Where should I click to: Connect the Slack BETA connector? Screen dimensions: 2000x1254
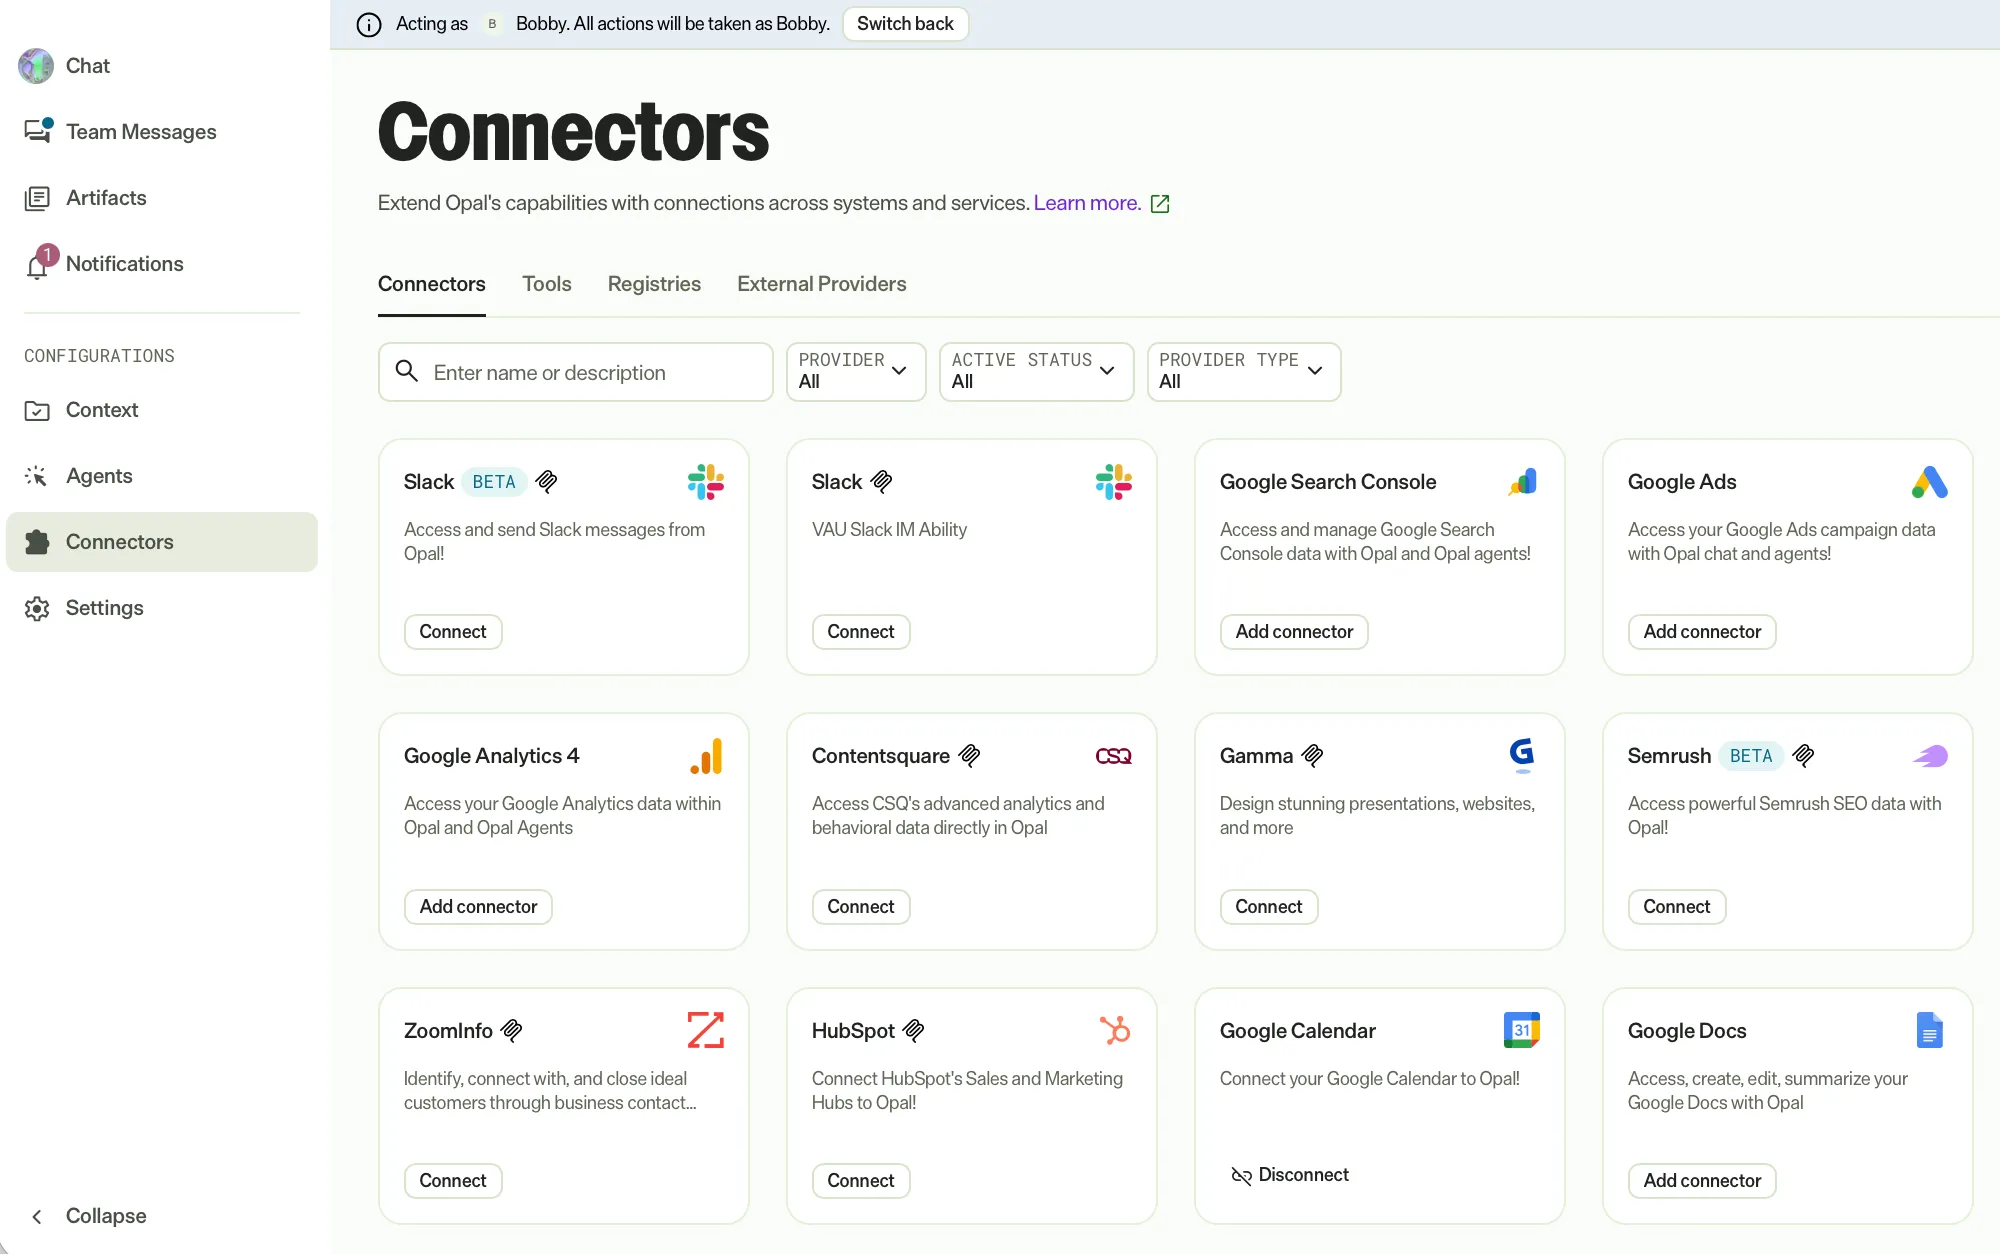(x=453, y=632)
